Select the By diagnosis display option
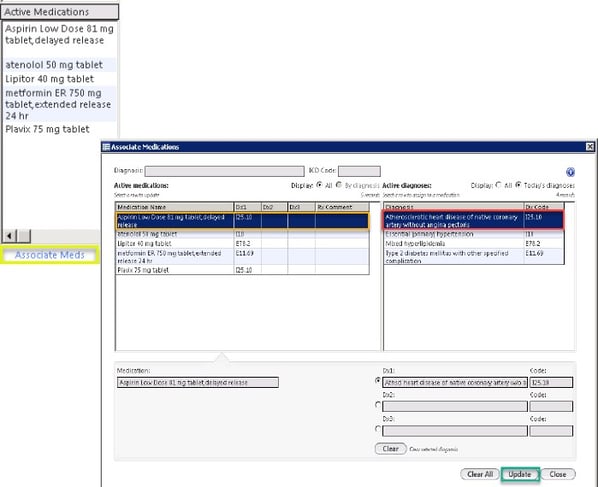 click(x=339, y=185)
